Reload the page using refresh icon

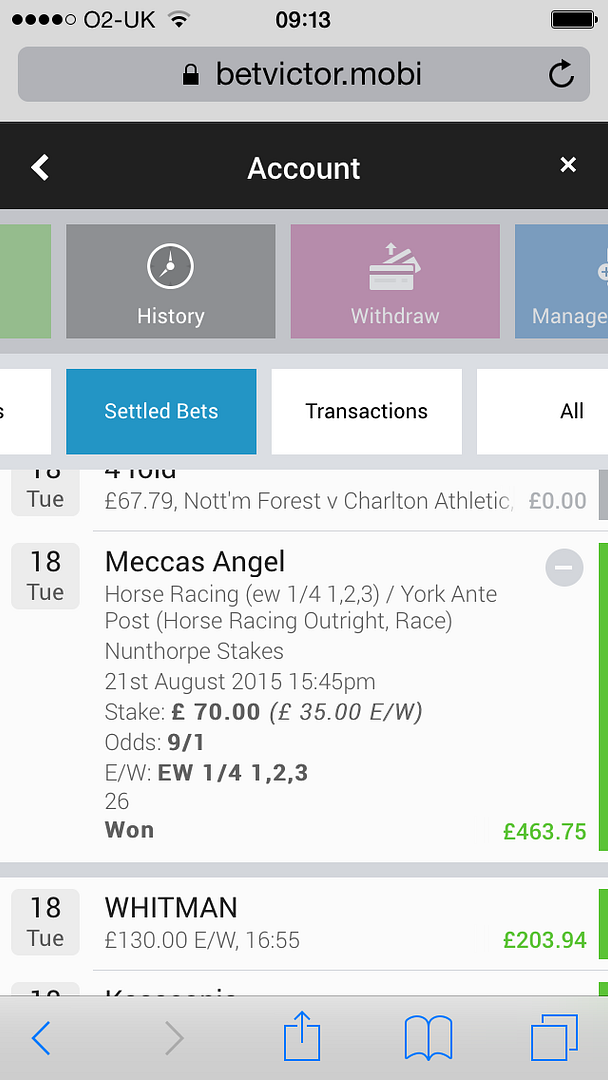click(561, 74)
